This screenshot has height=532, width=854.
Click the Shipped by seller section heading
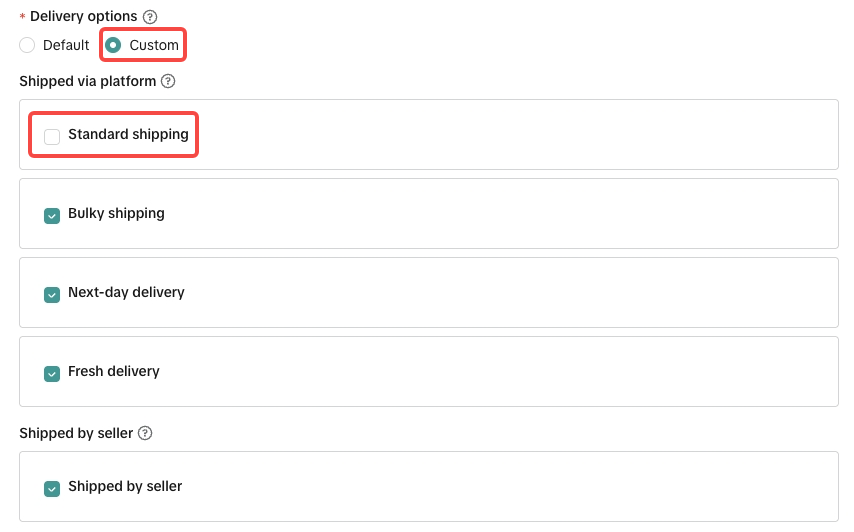point(76,433)
